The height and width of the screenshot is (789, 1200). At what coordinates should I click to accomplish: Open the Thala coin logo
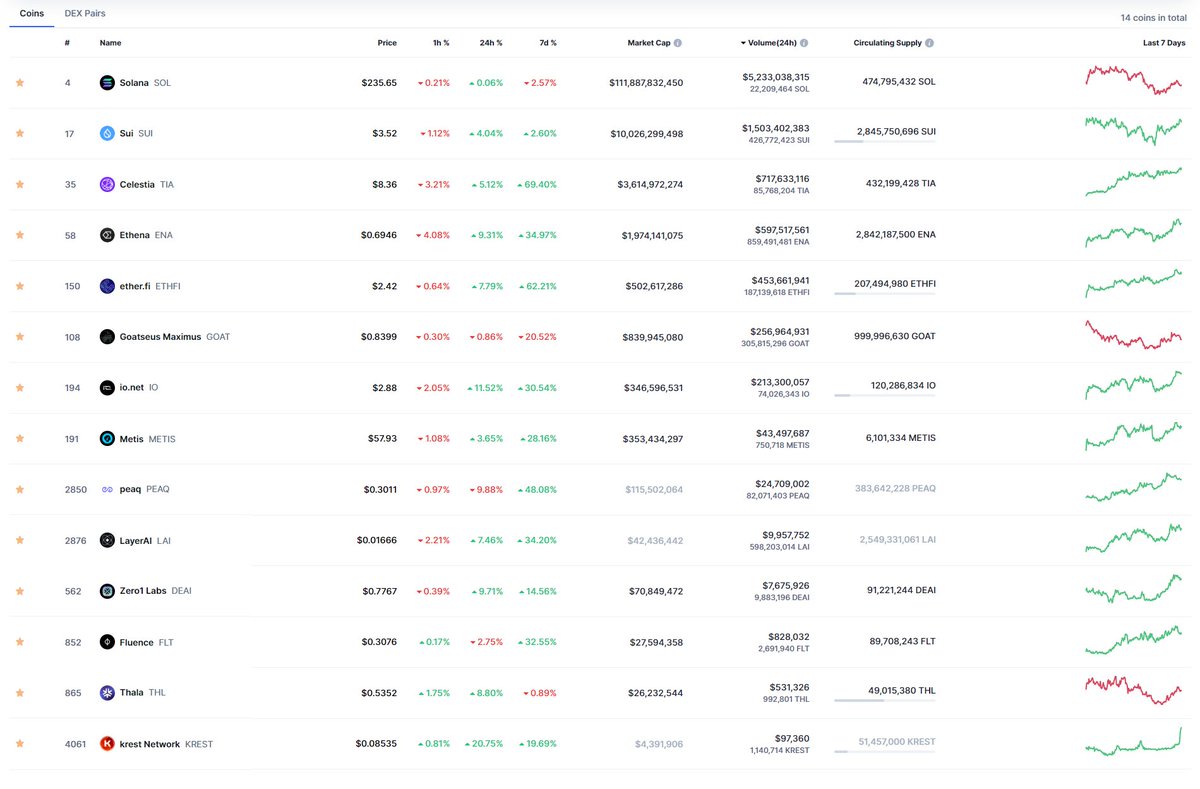click(107, 693)
